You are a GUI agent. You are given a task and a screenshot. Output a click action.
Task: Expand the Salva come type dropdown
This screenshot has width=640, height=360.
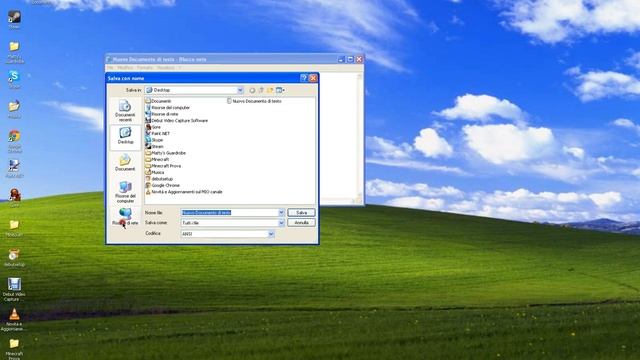(x=281, y=223)
